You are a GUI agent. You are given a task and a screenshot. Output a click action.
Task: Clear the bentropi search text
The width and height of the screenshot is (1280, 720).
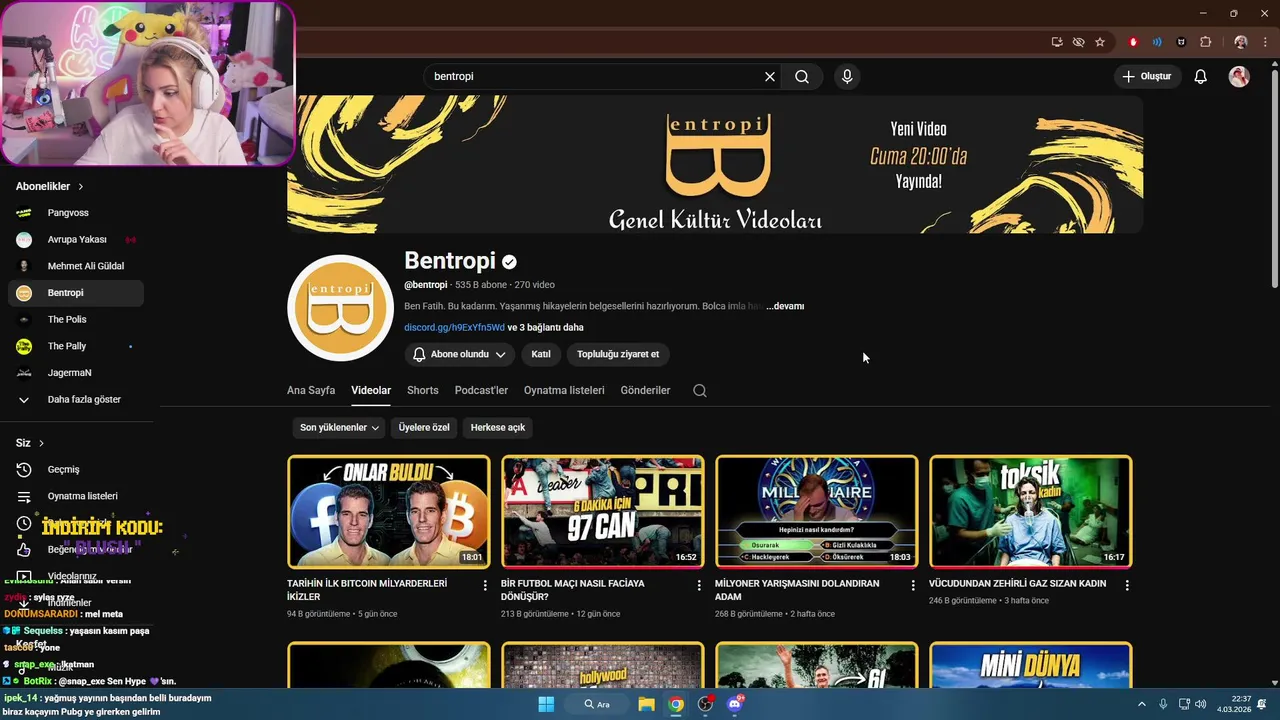pos(770,76)
